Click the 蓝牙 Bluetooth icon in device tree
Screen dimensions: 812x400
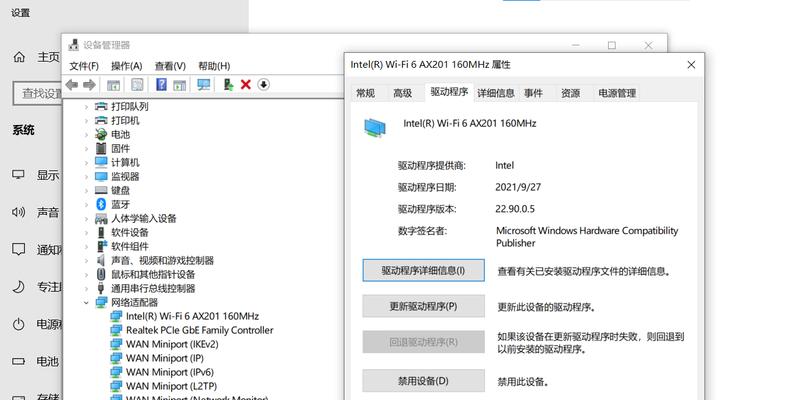(x=102, y=205)
